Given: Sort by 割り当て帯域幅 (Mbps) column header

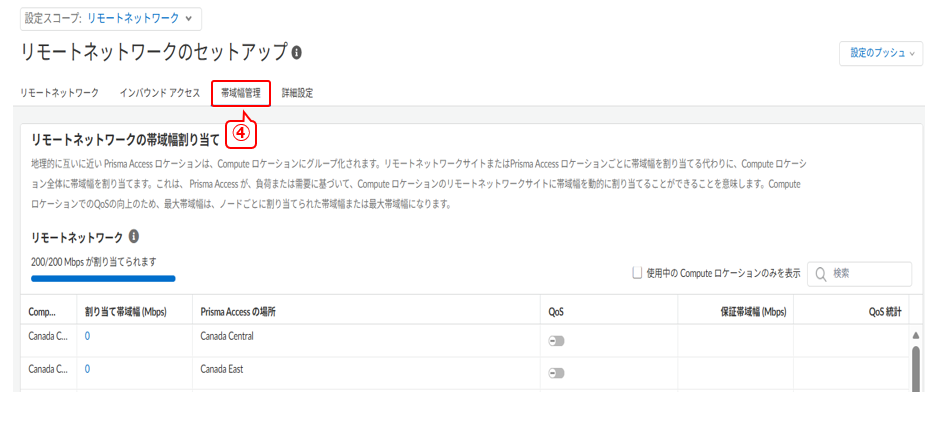Looking at the screenshot, I should pos(126,312).
